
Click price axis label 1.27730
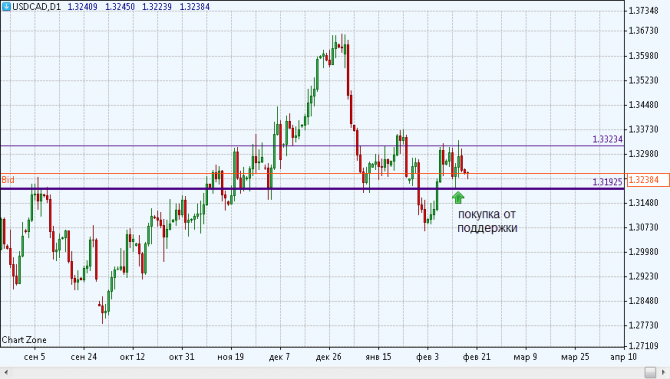pos(644,326)
